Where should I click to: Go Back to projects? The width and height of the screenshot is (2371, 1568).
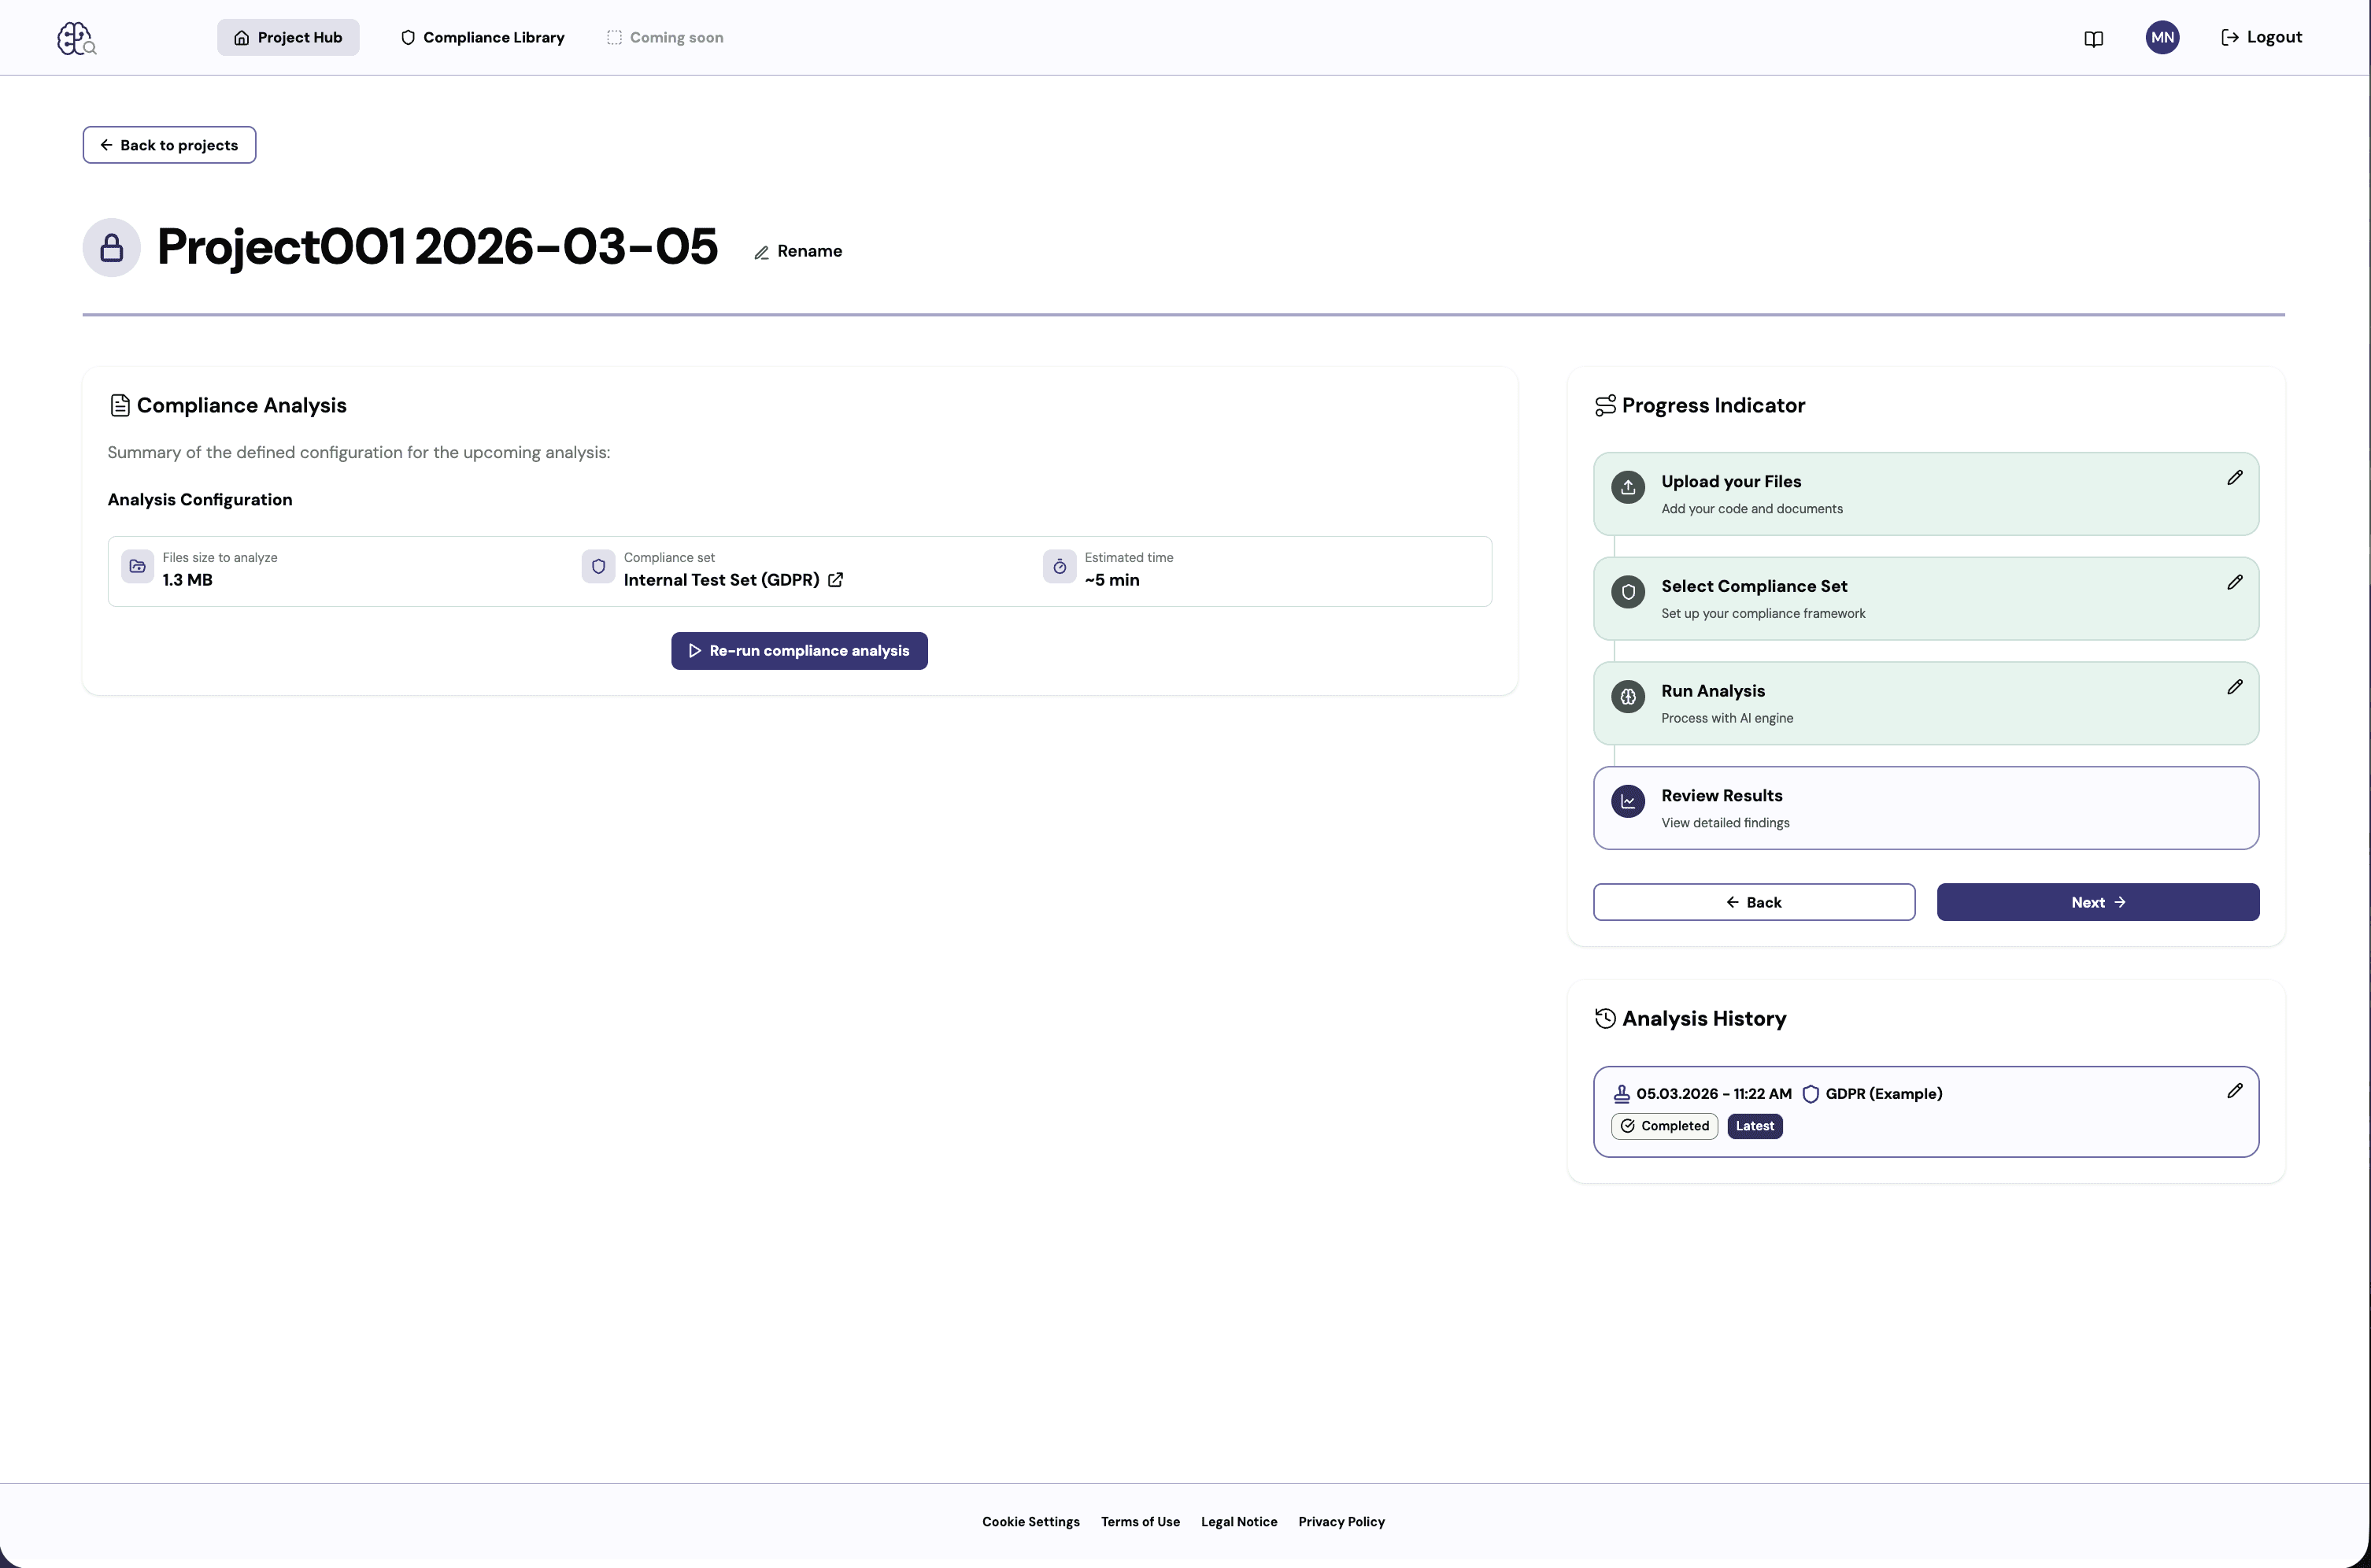pos(169,144)
